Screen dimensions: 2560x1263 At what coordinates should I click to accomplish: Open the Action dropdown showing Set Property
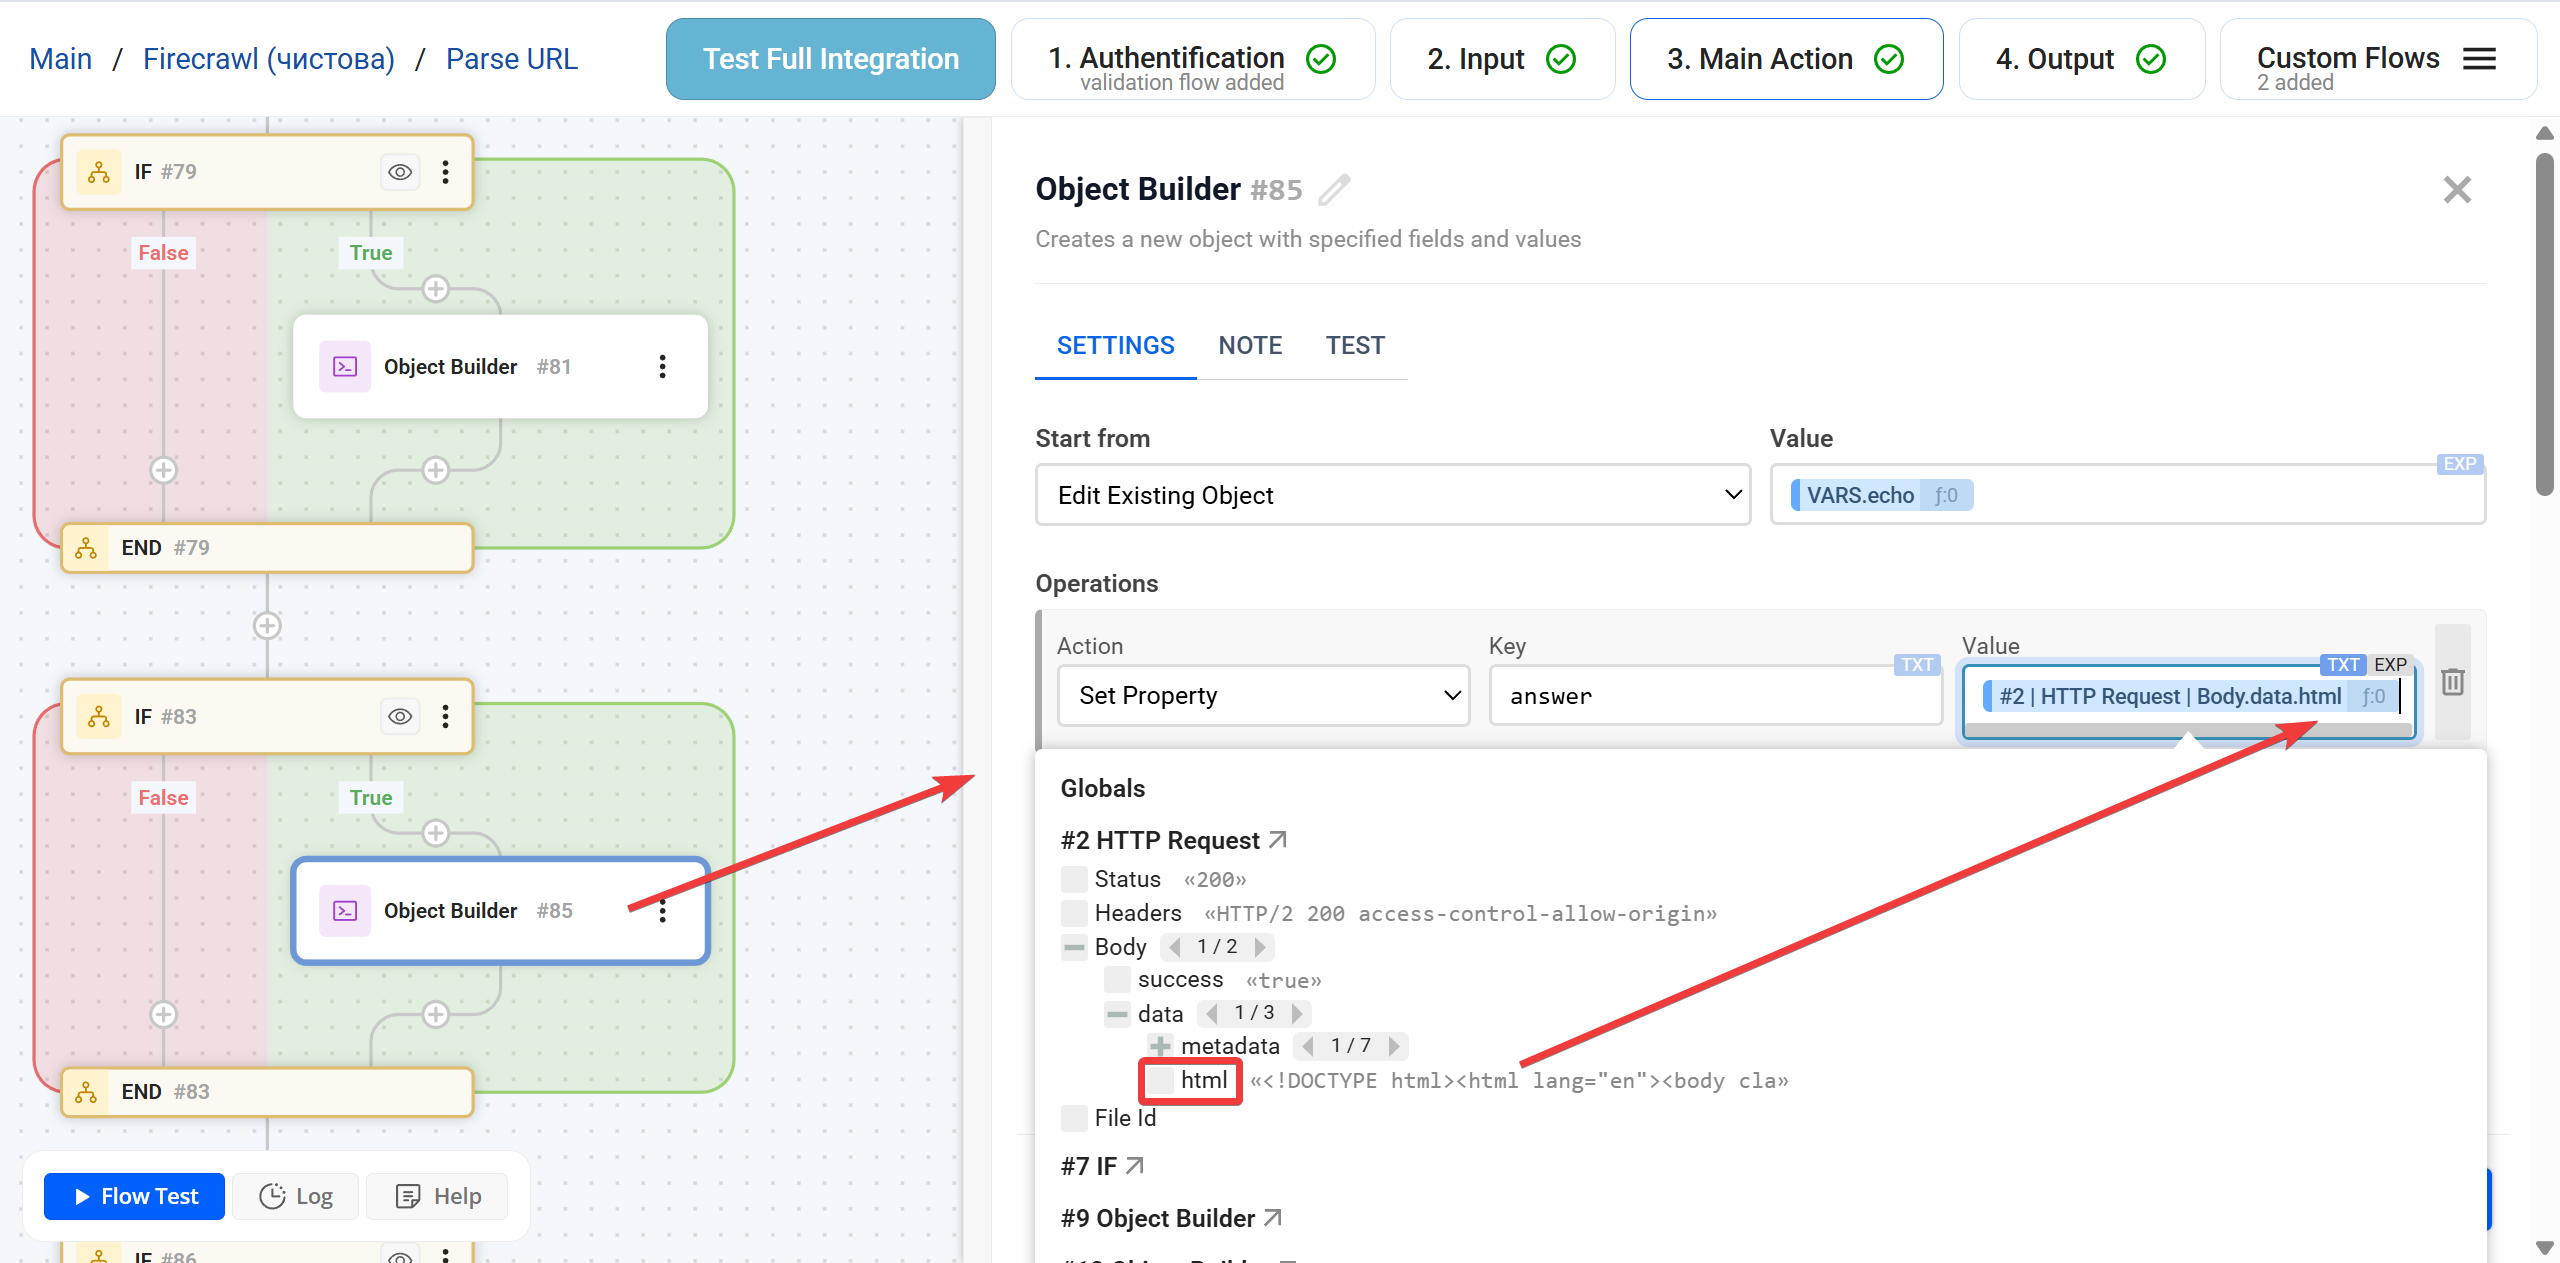click(x=1262, y=695)
